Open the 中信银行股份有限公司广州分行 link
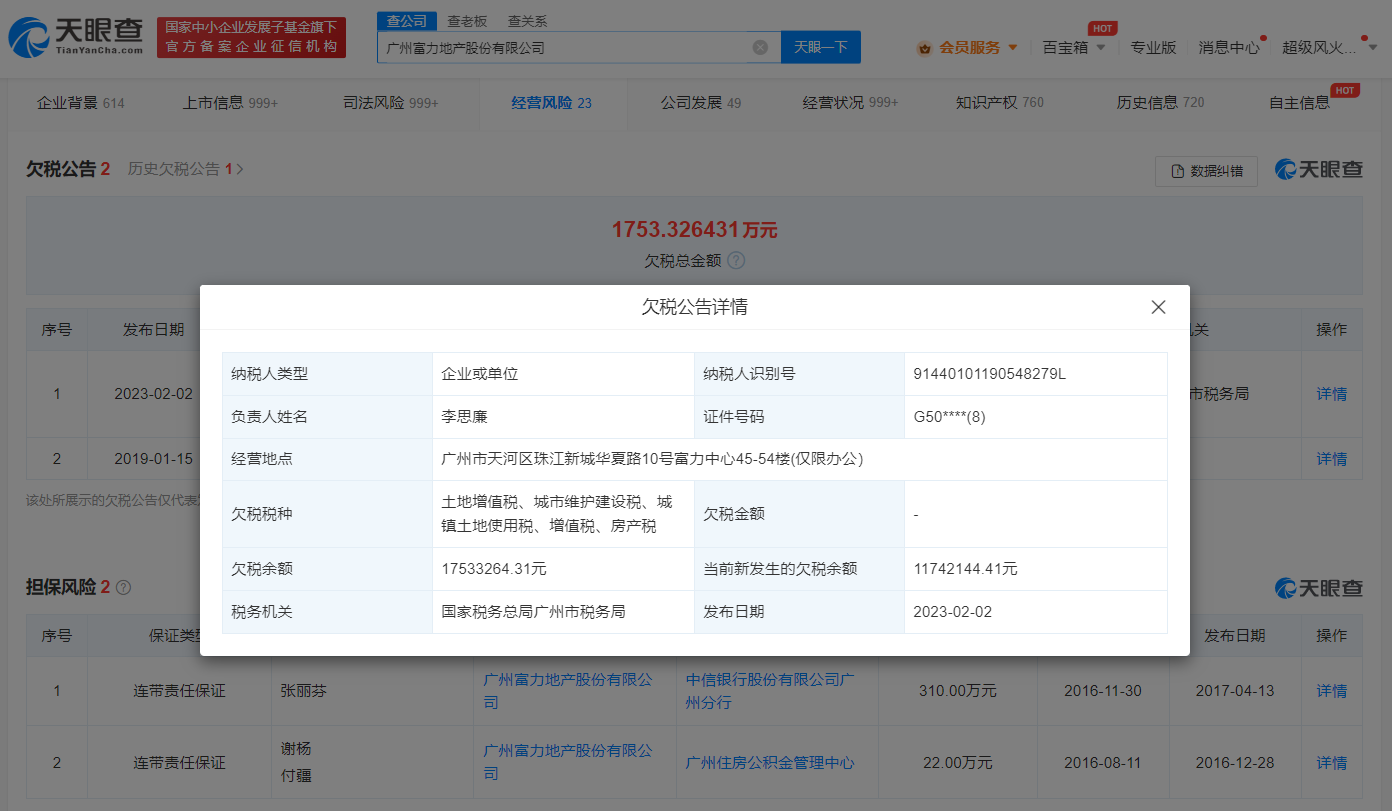 (x=769, y=690)
